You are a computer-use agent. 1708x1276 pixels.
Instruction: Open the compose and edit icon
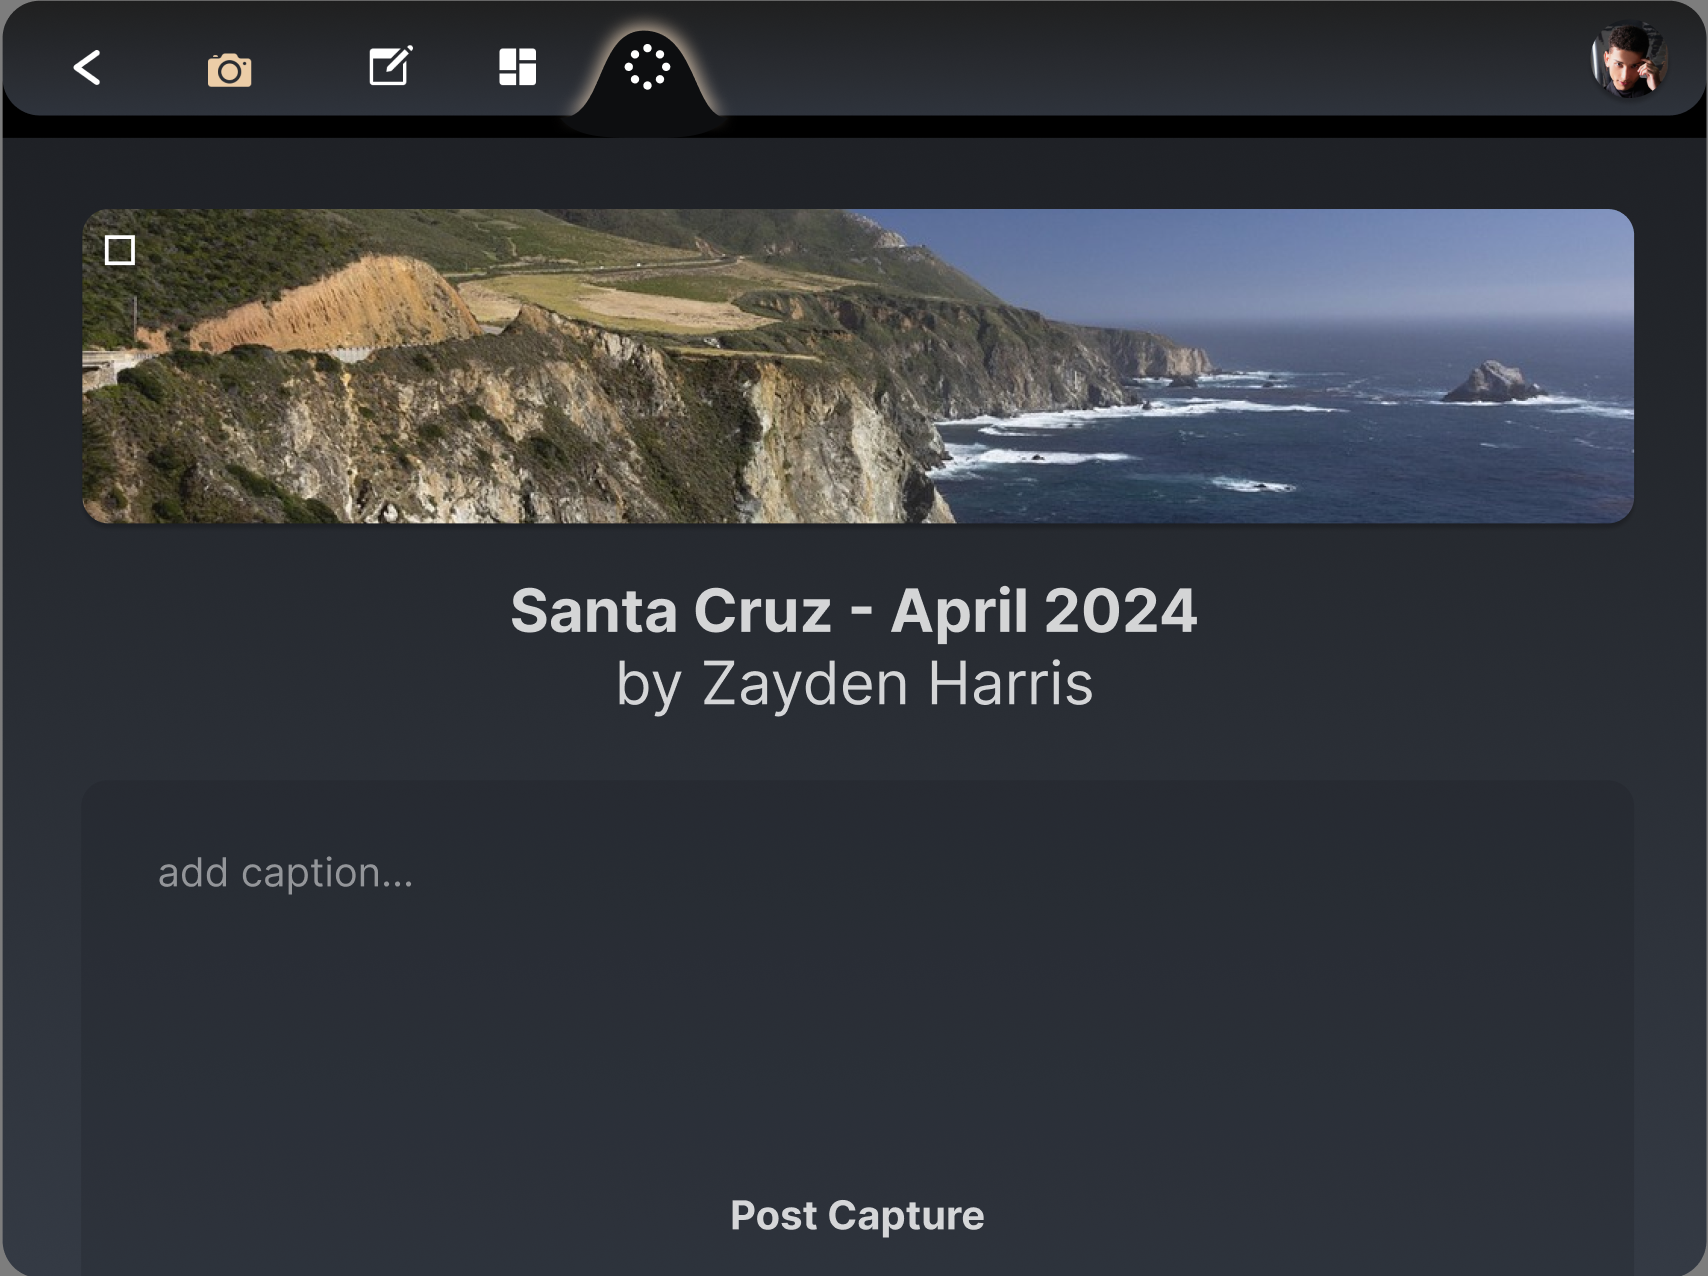(390, 67)
